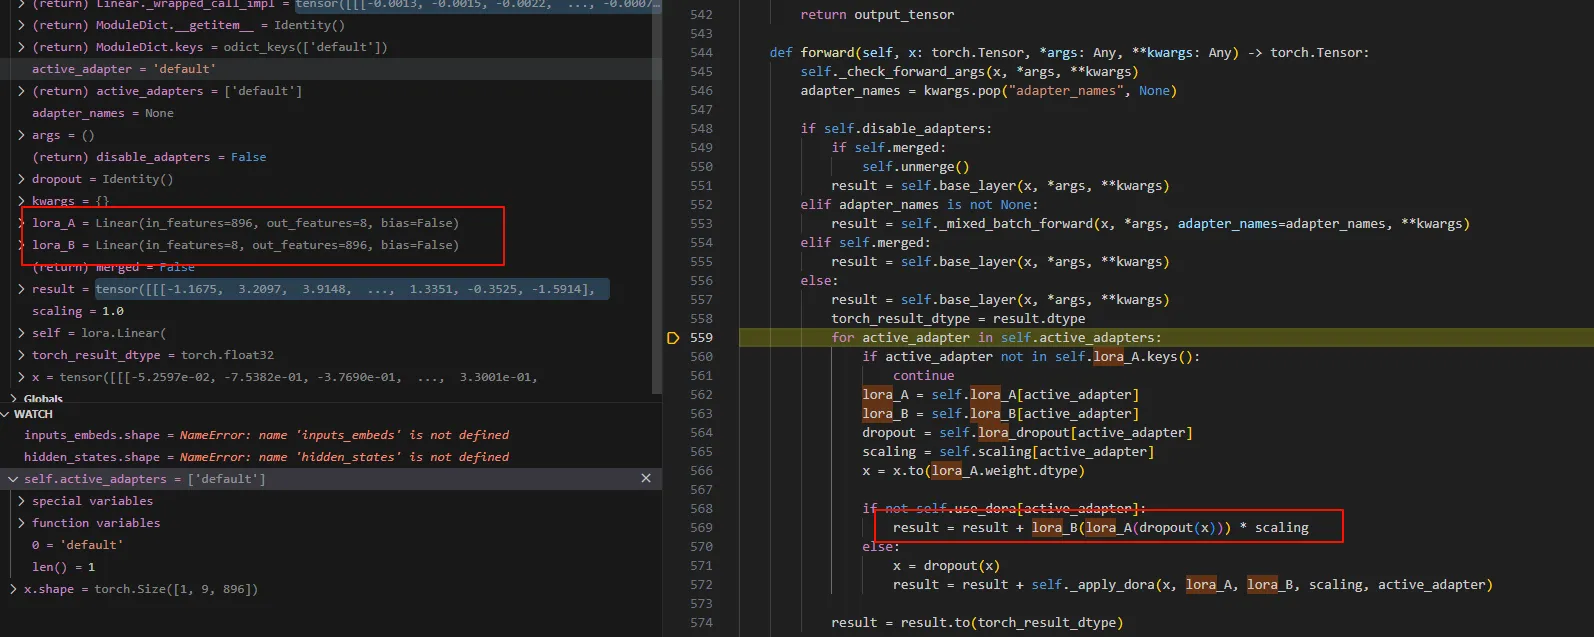Collapse the self.active_adapters watch entry
Viewport: 1594px width, 637px height.
(x=14, y=479)
